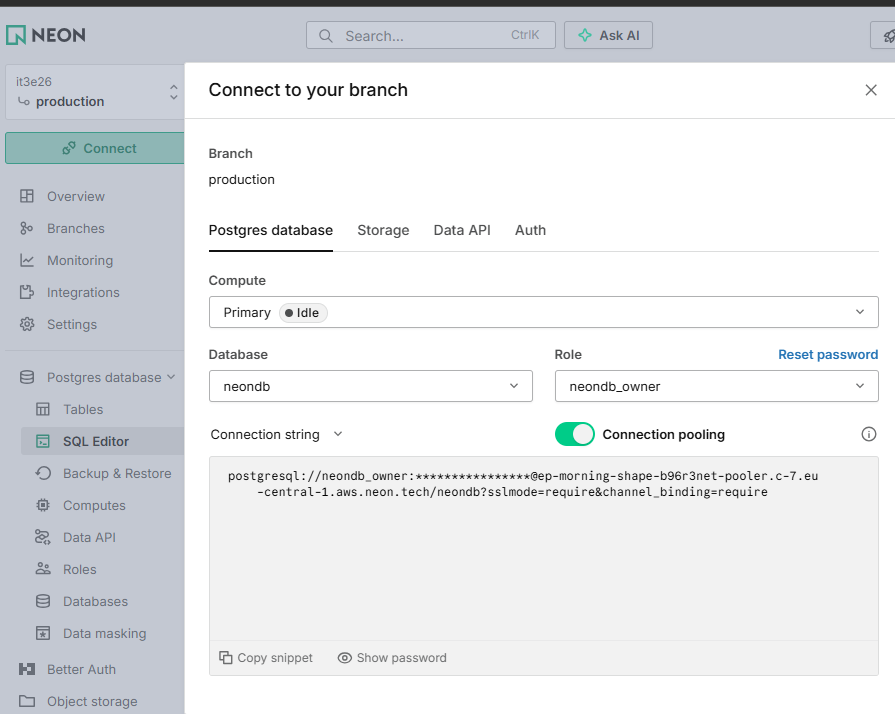Screen dimensions: 895x714
Task: Click Copy snippet label text
Action: click(x=275, y=657)
